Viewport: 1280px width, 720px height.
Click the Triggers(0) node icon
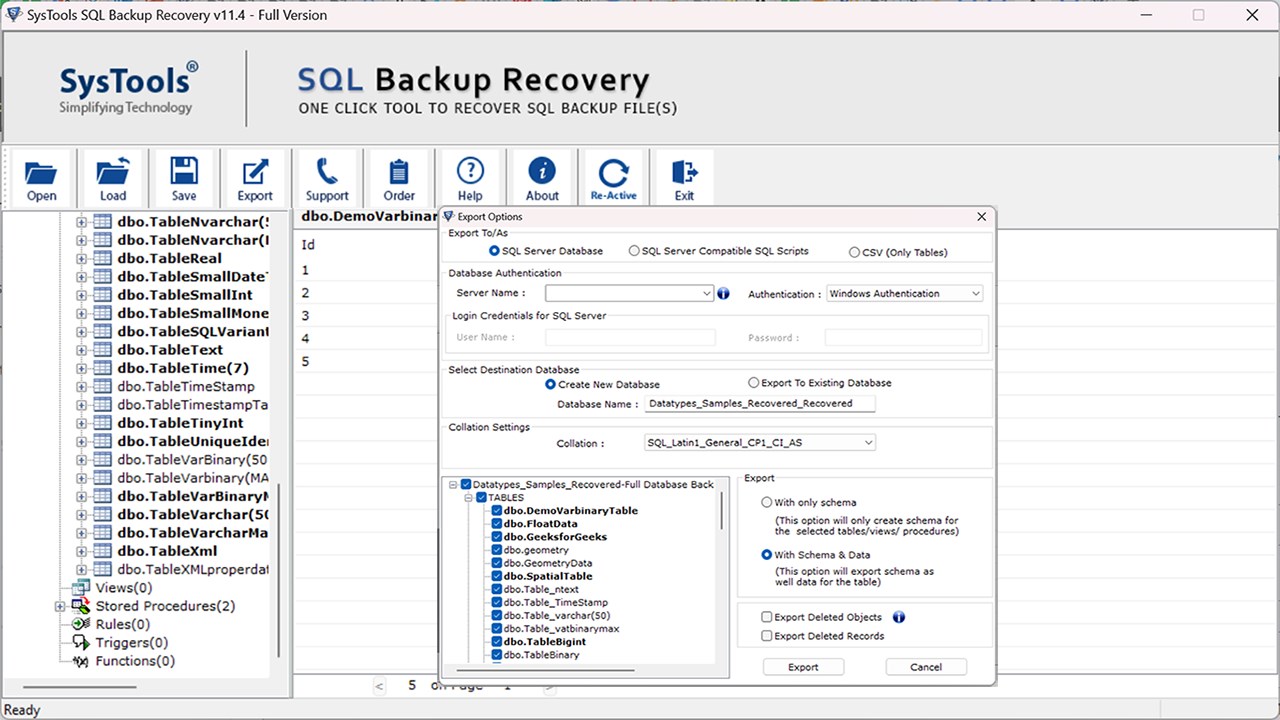point(82,642)
